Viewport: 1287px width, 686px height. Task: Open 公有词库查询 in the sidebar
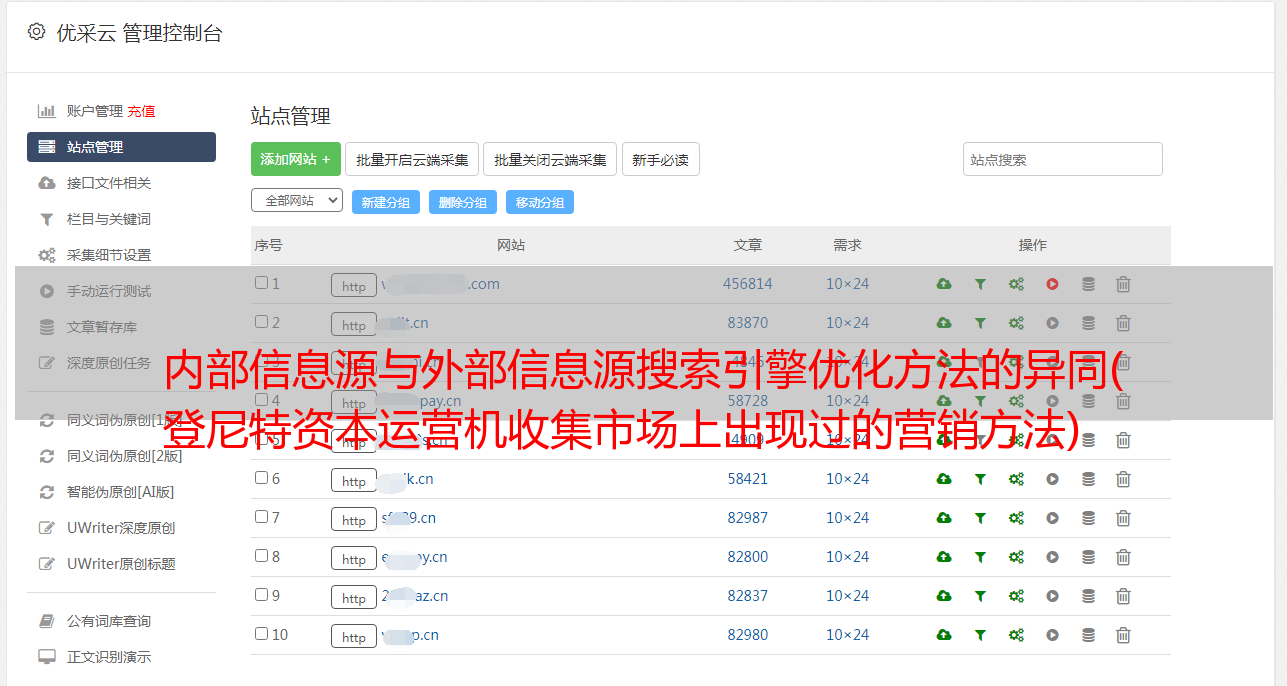tap(109, 621)
